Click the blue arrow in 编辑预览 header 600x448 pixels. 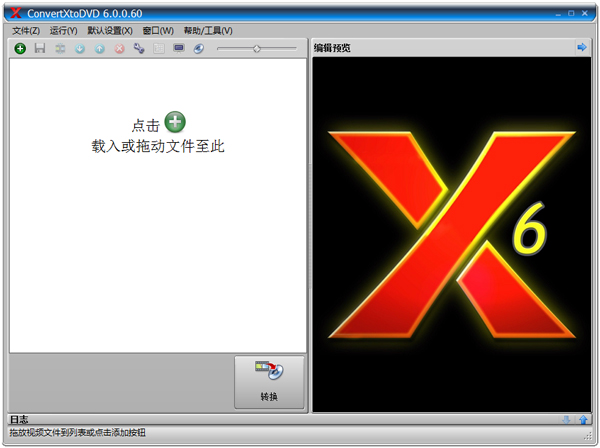582,47
